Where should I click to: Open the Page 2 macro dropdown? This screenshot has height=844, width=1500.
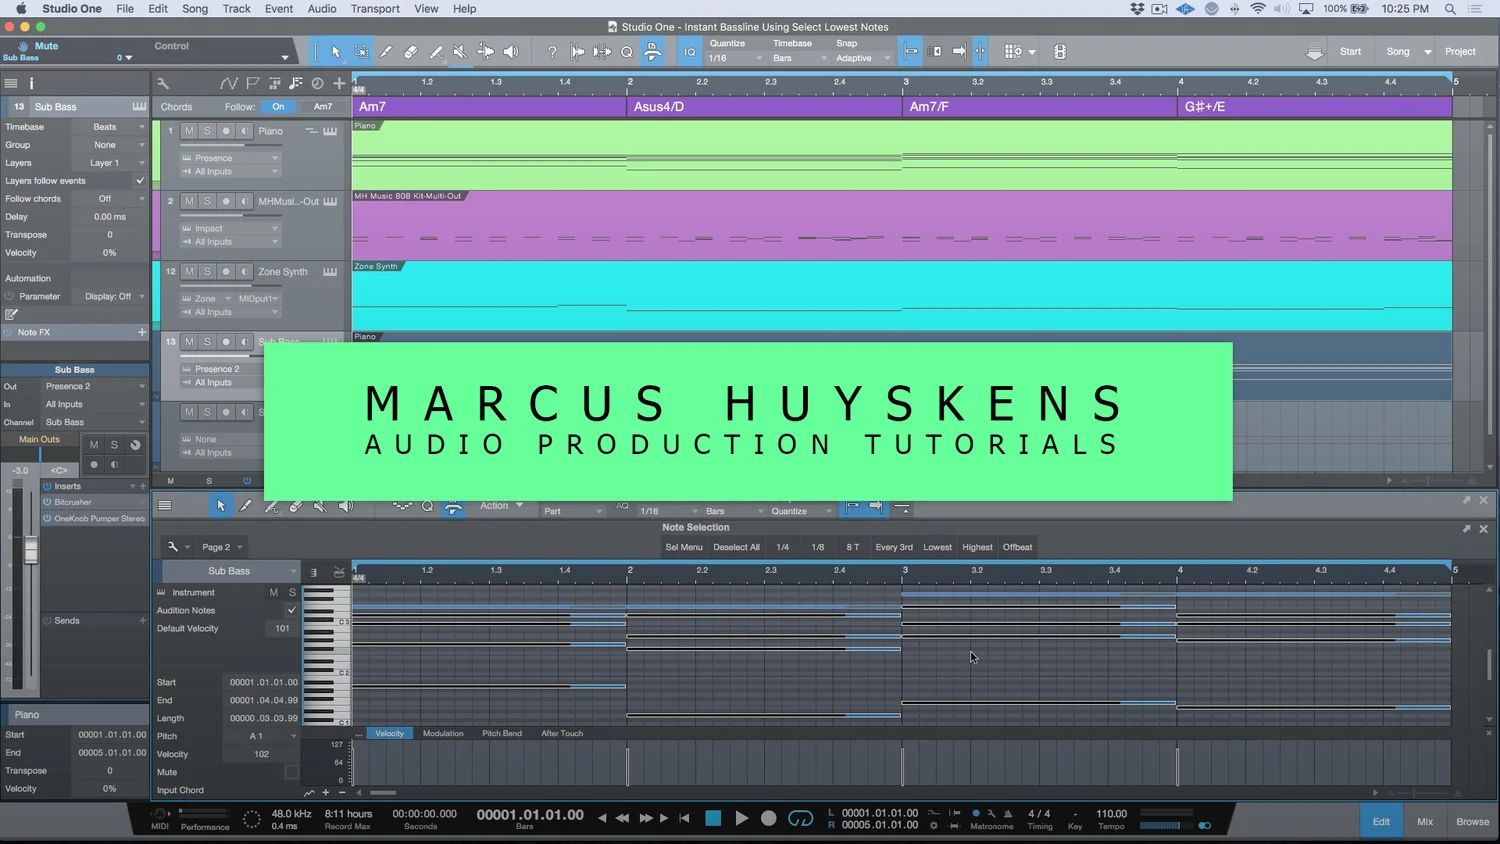pos(222,547)
